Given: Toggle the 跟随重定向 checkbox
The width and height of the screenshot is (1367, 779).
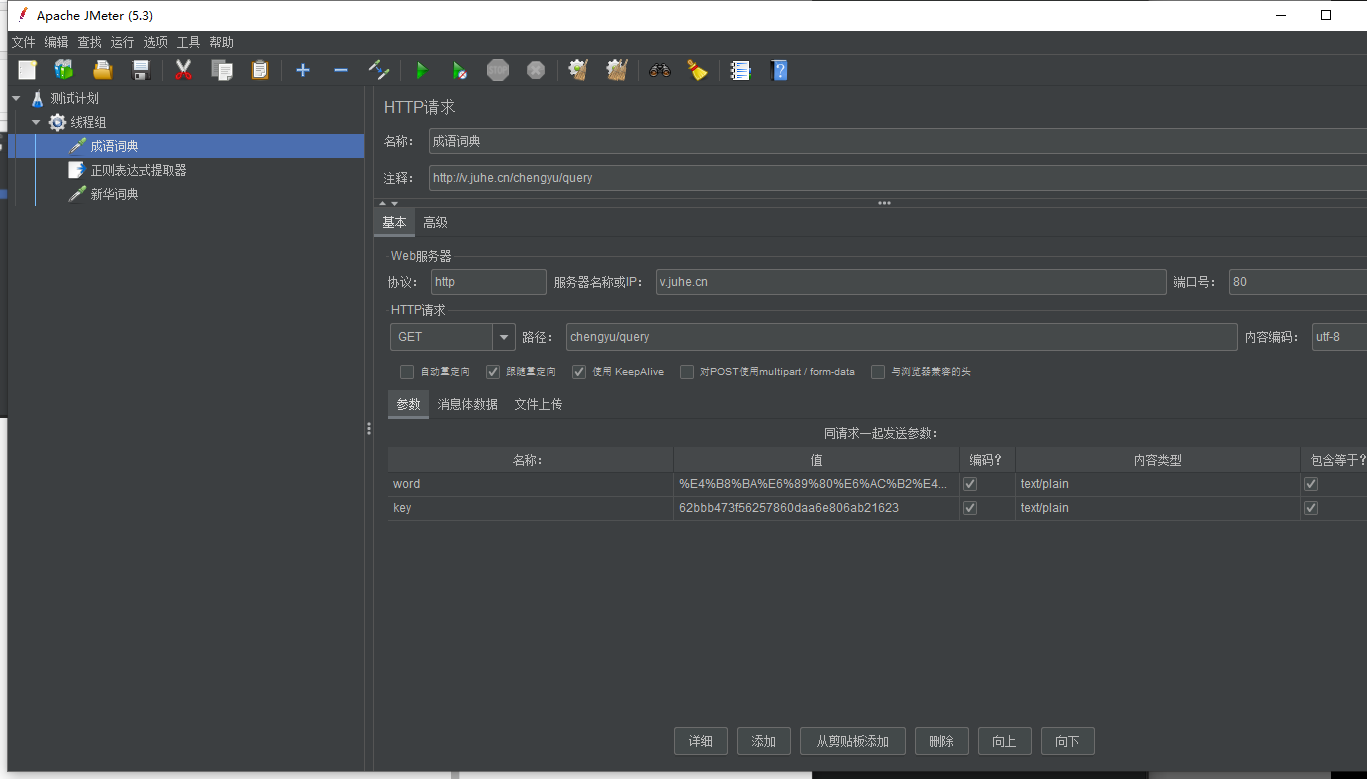Looking at the screenshot, I should 493,372.
